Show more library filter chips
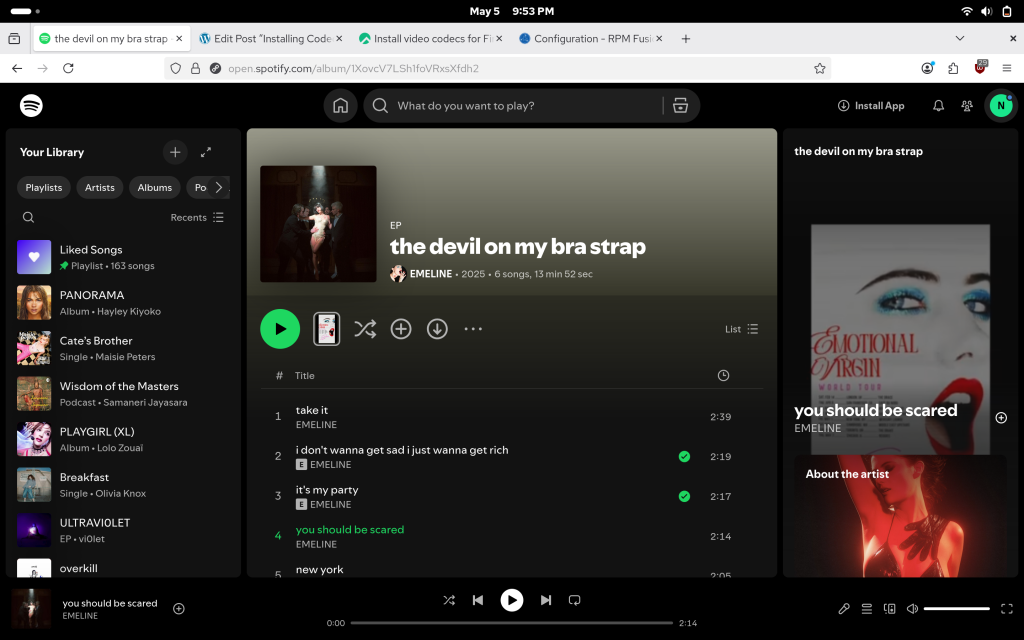Viewport: 1024px width, 640px height. coord(219,187)
